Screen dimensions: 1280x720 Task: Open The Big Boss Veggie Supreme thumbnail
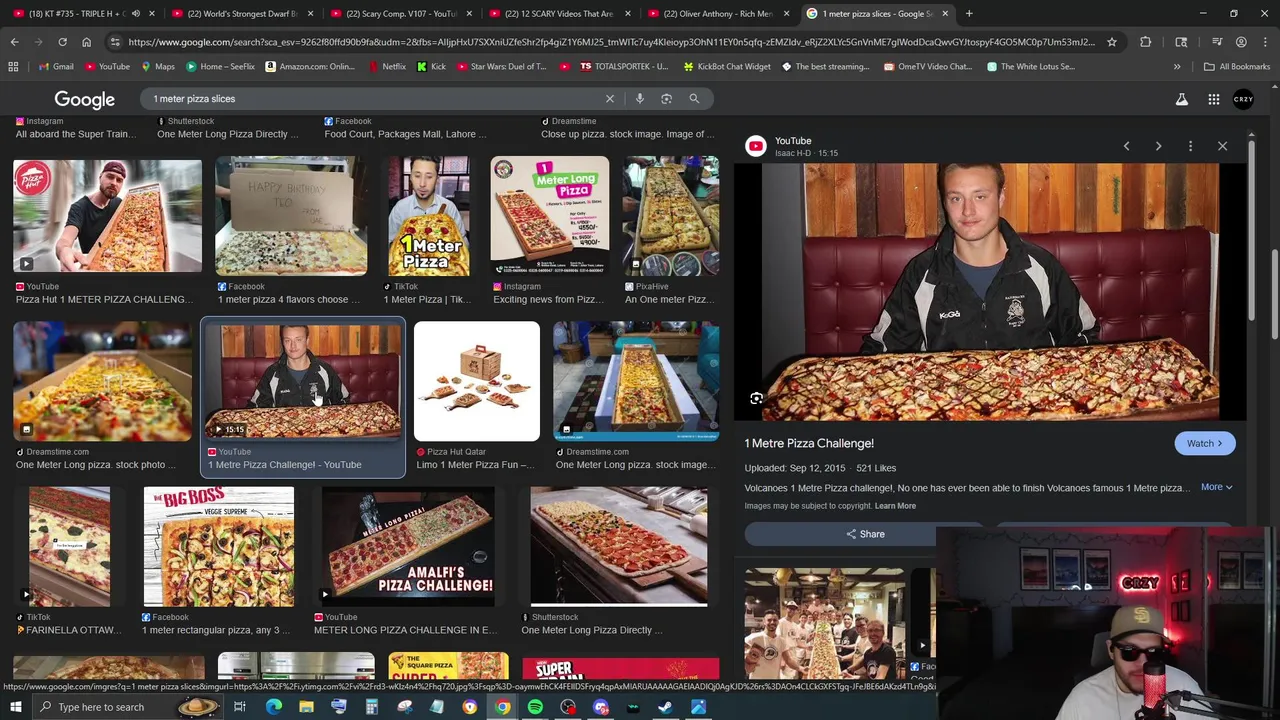tap(219, 547)
